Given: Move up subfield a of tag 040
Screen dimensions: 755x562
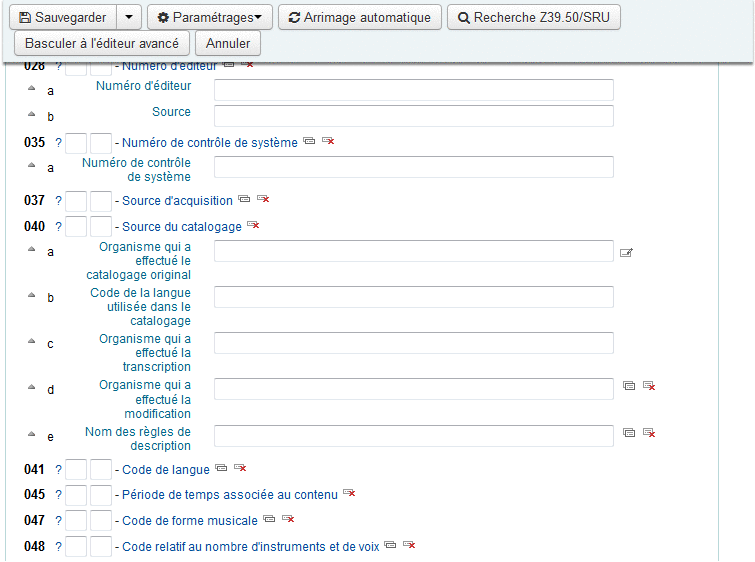Looking at the screenshot, I should (x=31, y=249).
